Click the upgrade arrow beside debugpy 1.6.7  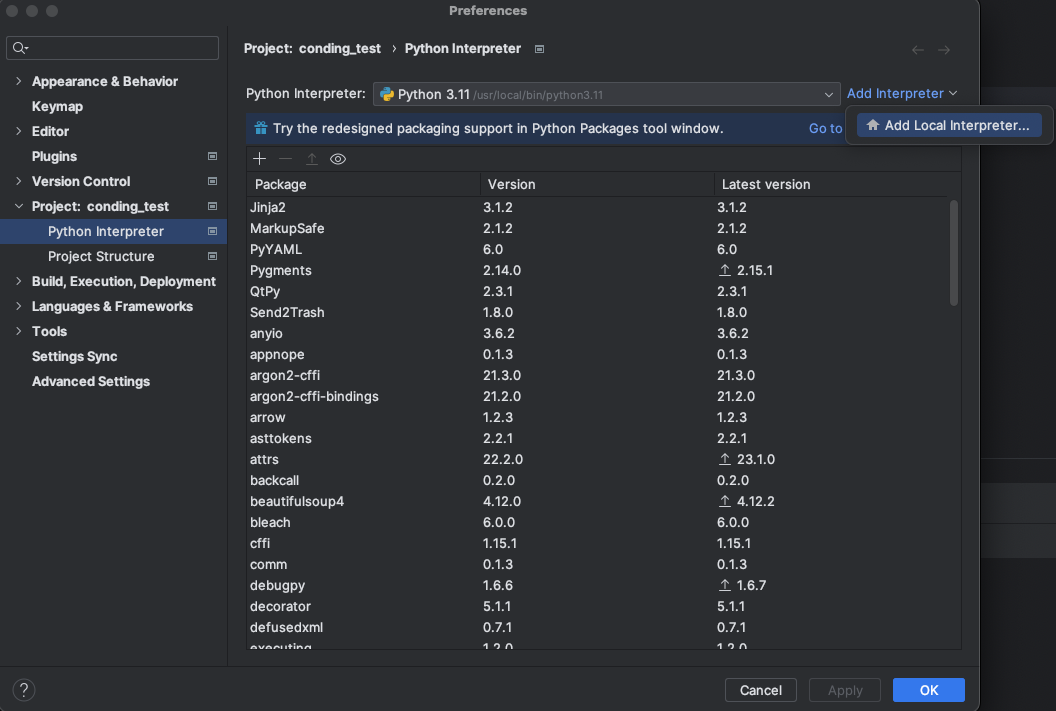click(x=725, y=585)
